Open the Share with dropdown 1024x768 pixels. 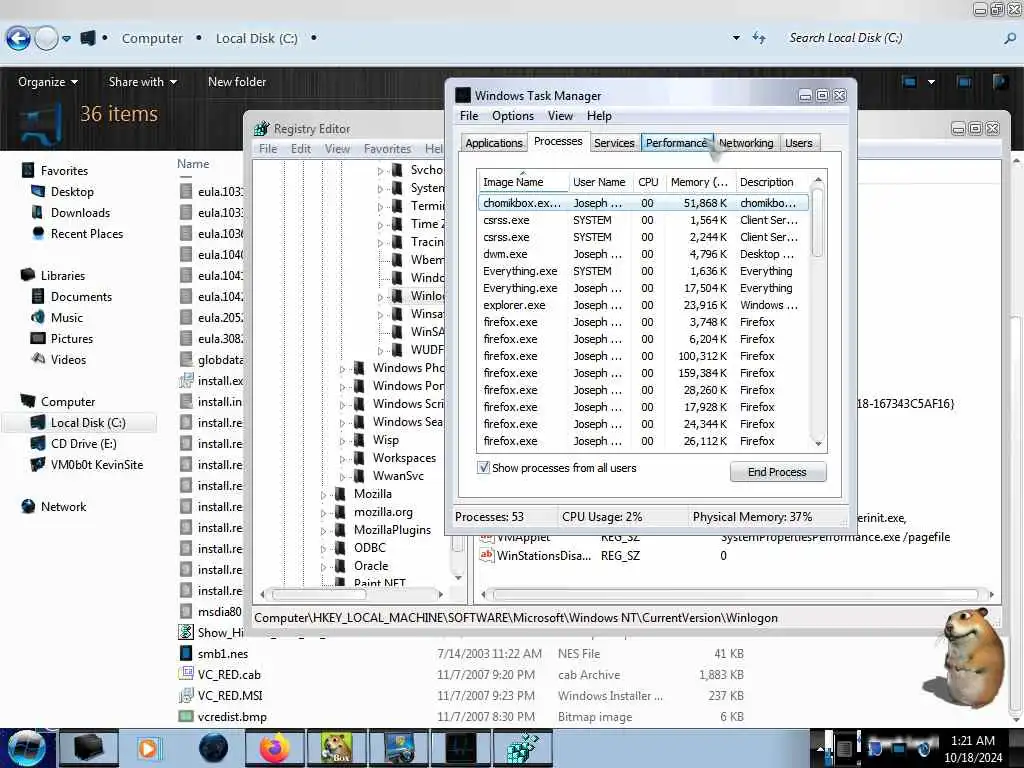(142, 82)
